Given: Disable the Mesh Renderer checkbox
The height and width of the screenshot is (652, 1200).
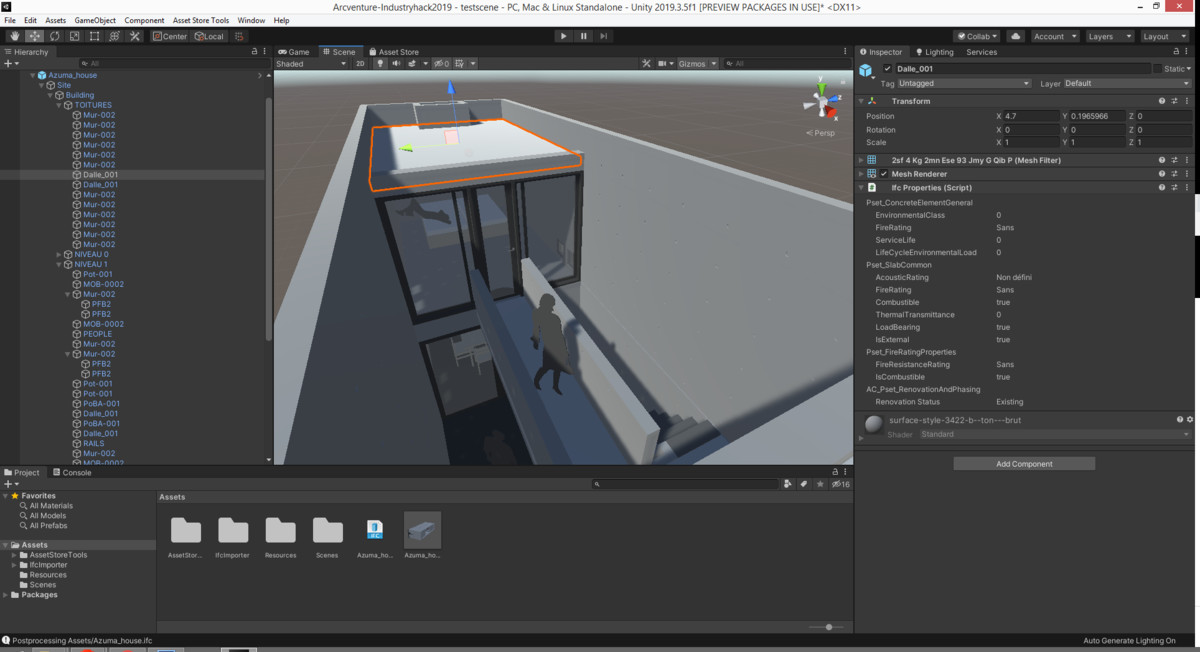Looking at the screenshot, I should 884,174.
